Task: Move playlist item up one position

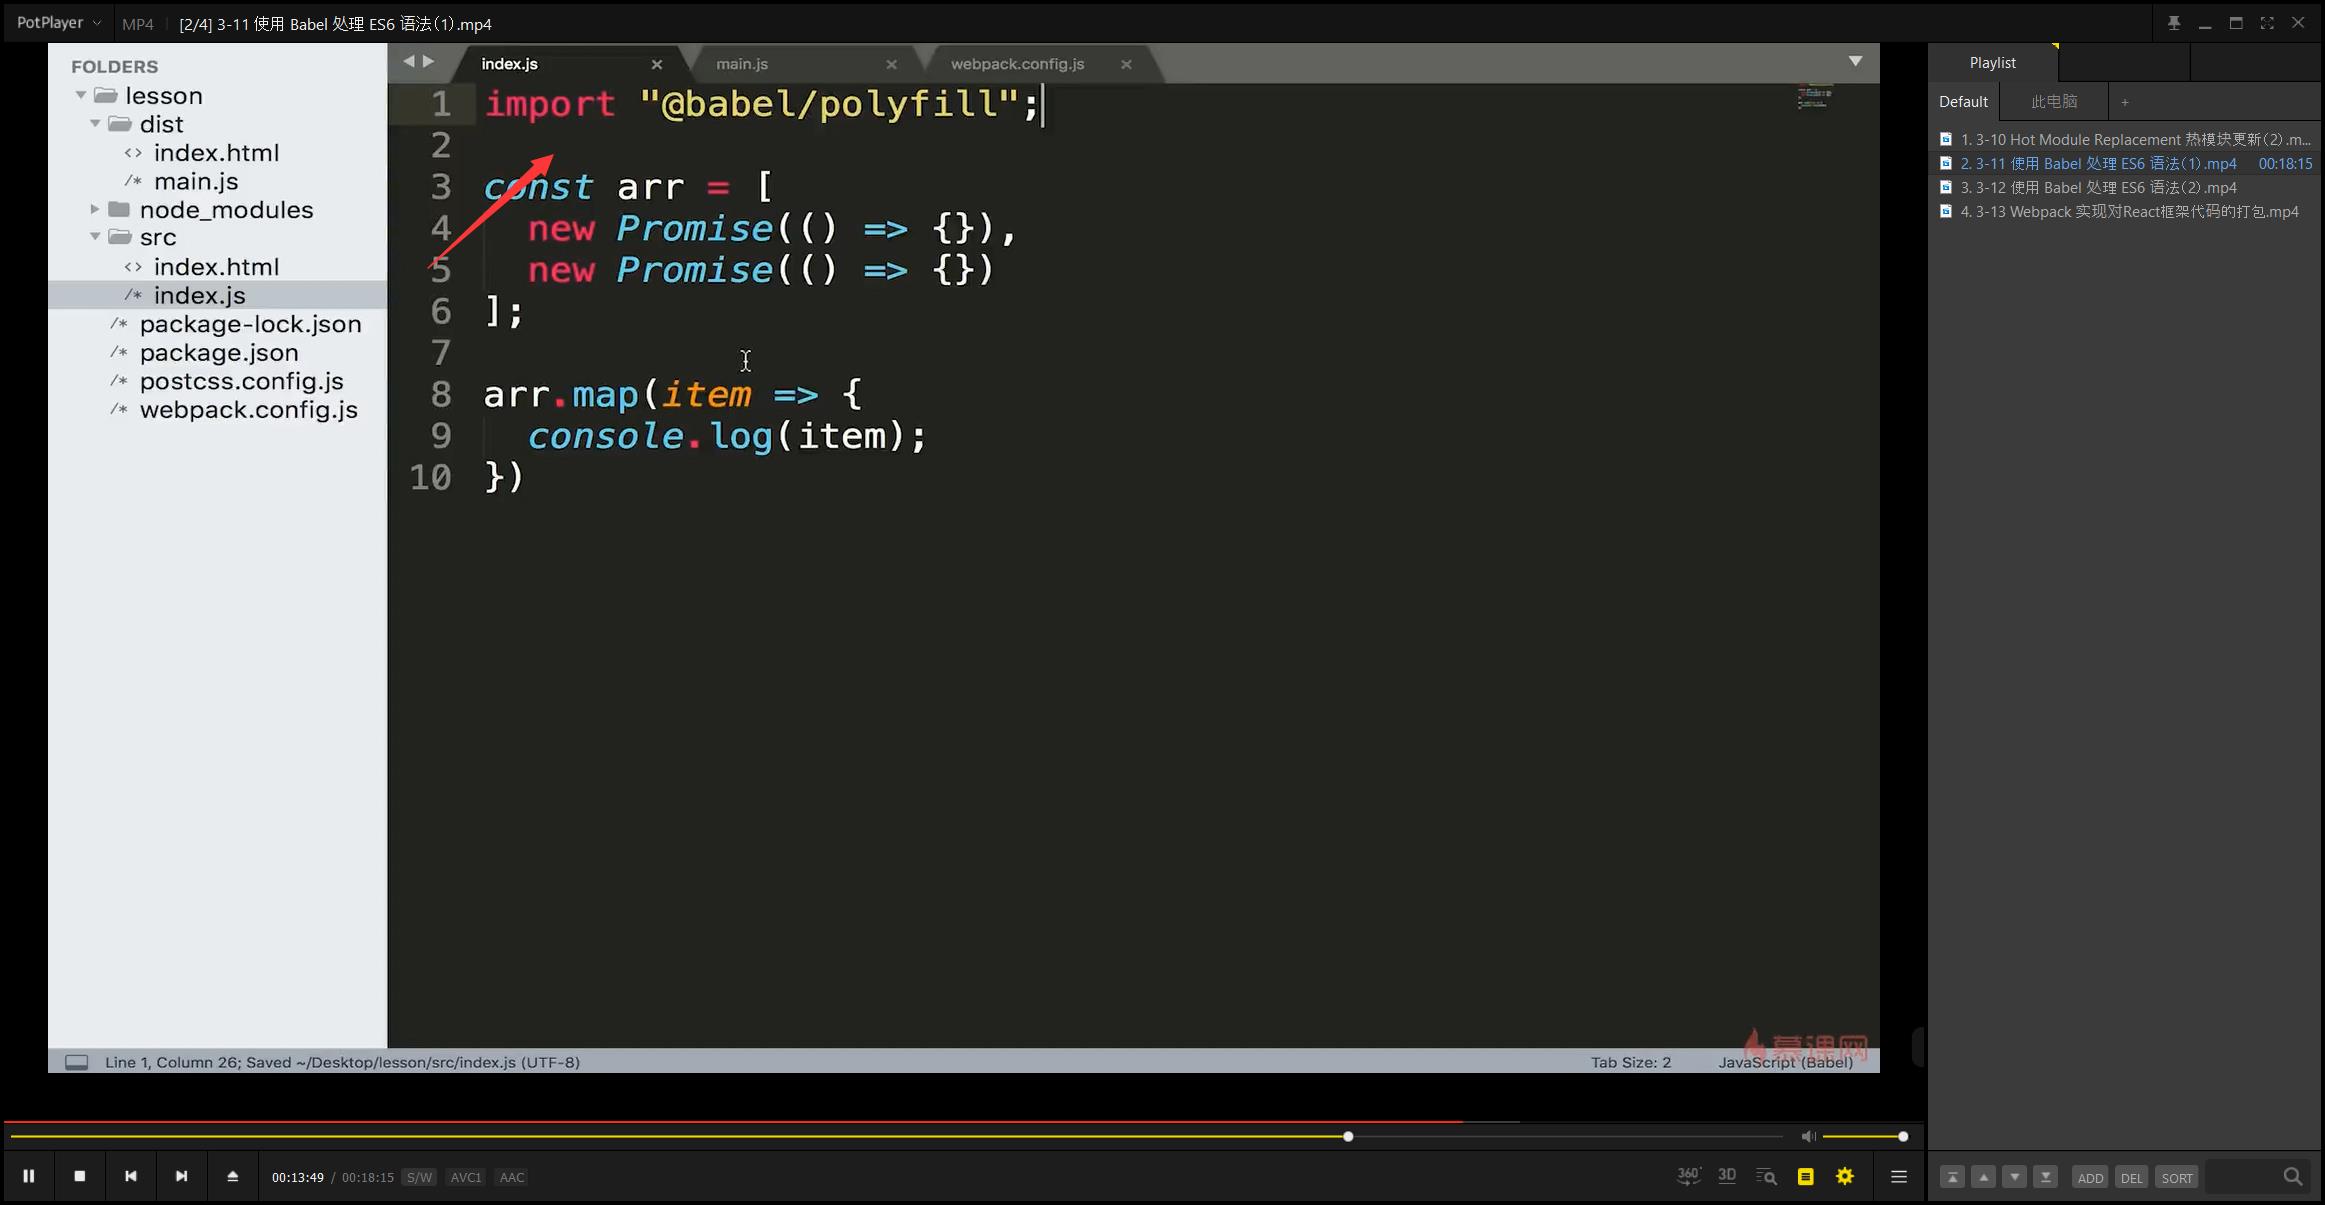Action: [1984, 1177]
